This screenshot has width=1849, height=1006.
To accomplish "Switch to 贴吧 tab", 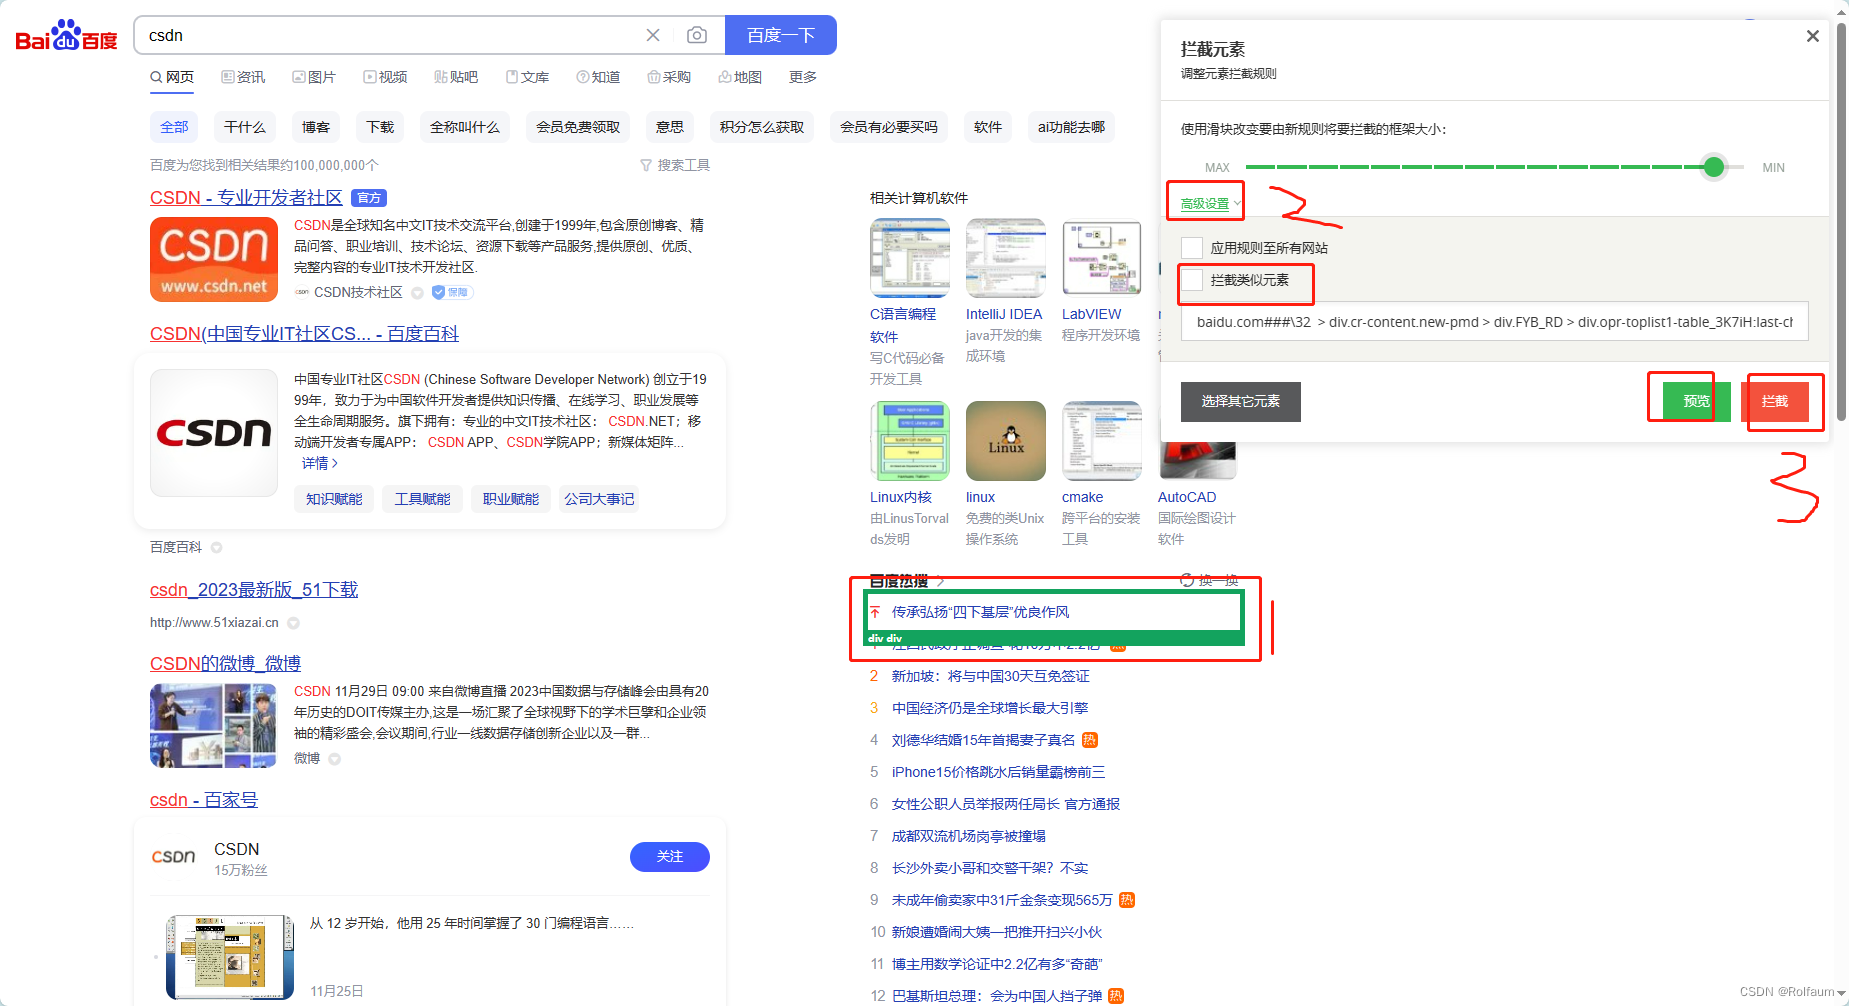I will coord(456,77).
